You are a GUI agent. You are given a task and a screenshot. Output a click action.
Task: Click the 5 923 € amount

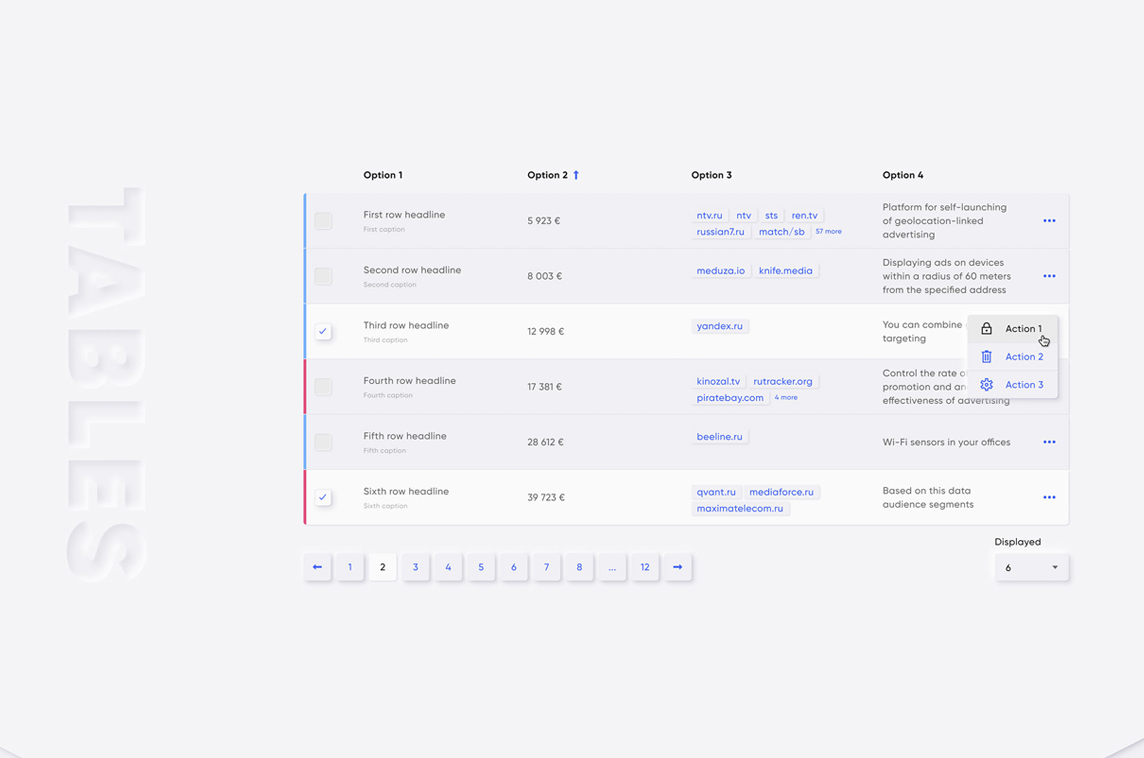(544, 220)
